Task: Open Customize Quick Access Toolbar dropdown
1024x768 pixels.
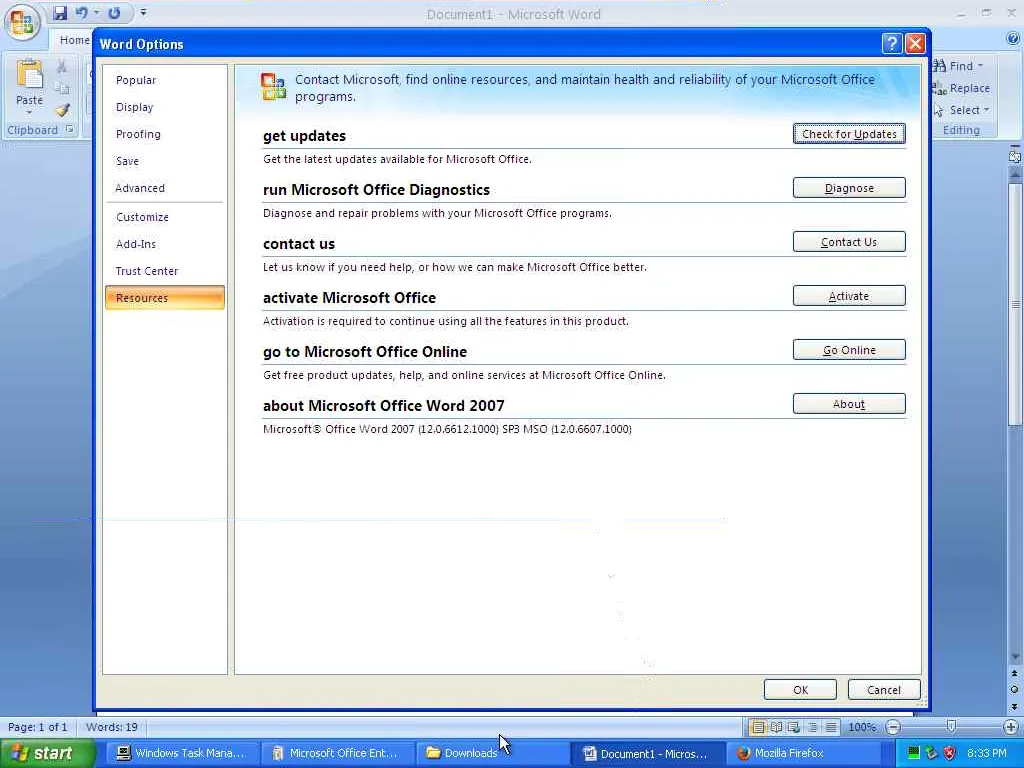Action: pos(144,12)
